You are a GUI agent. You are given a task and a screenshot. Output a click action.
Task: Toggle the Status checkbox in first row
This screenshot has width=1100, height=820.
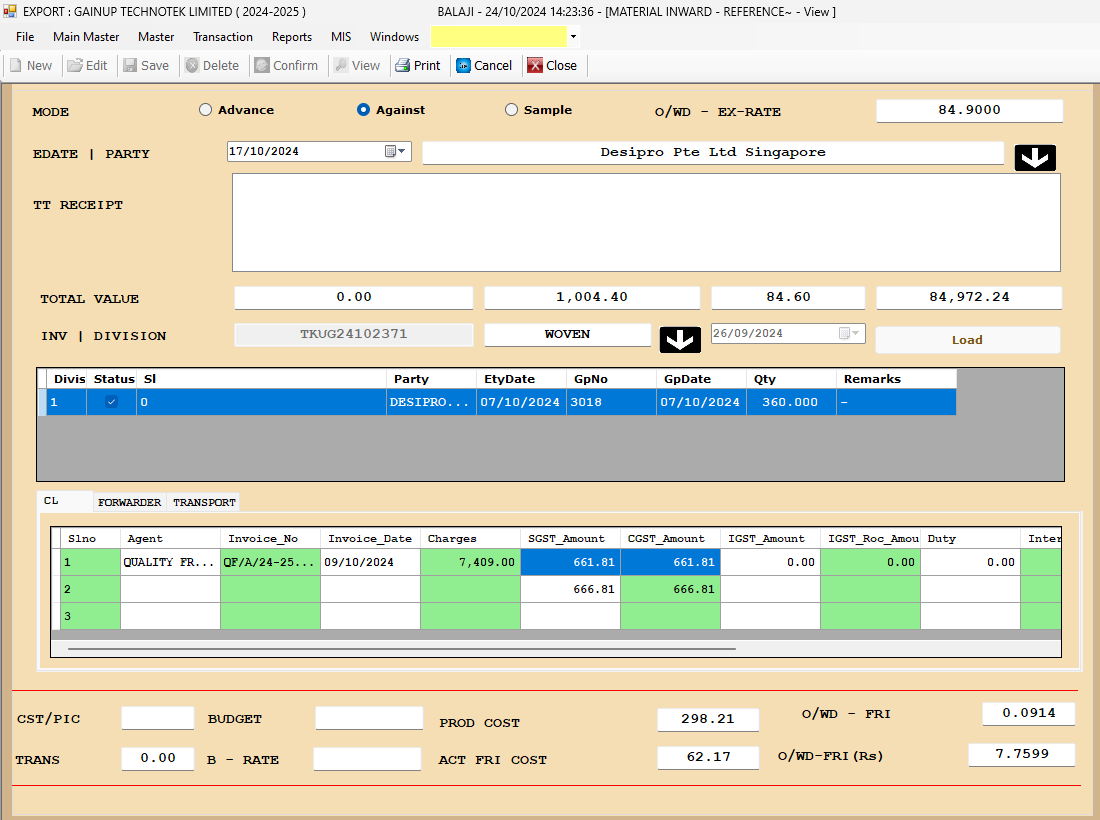point(111,402)
